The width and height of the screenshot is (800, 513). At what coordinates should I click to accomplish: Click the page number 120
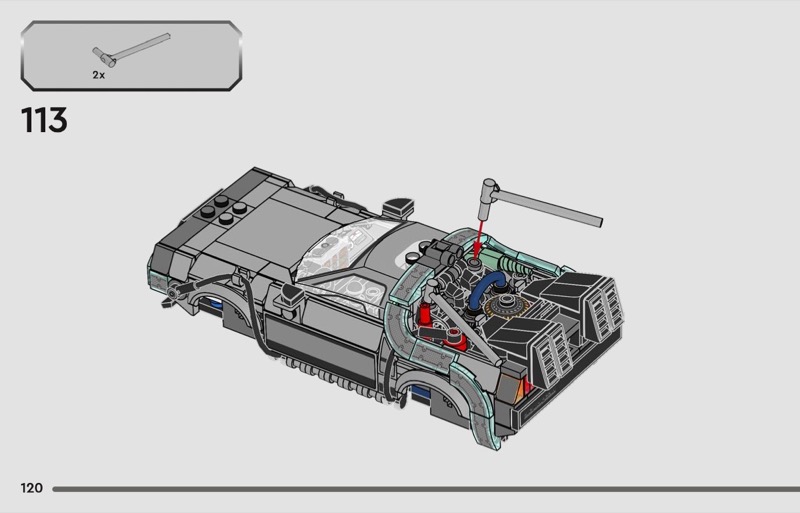pyautogui.click(x=31, y=488)
